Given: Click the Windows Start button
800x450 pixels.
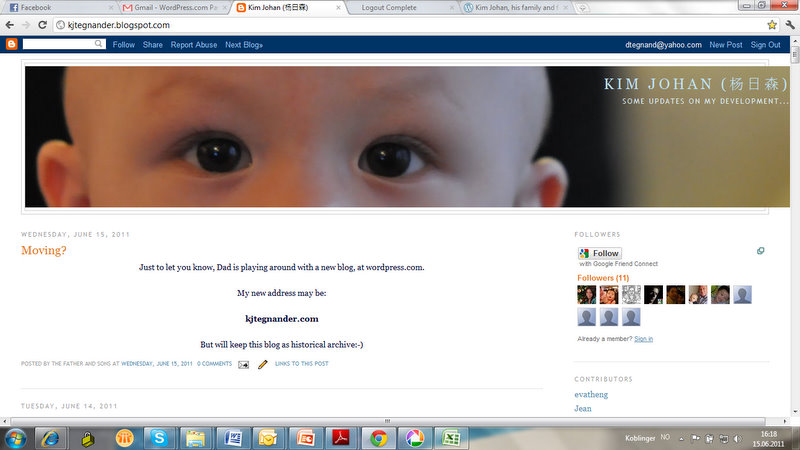Looking at the screenshot, I should [x=16, y=437].
